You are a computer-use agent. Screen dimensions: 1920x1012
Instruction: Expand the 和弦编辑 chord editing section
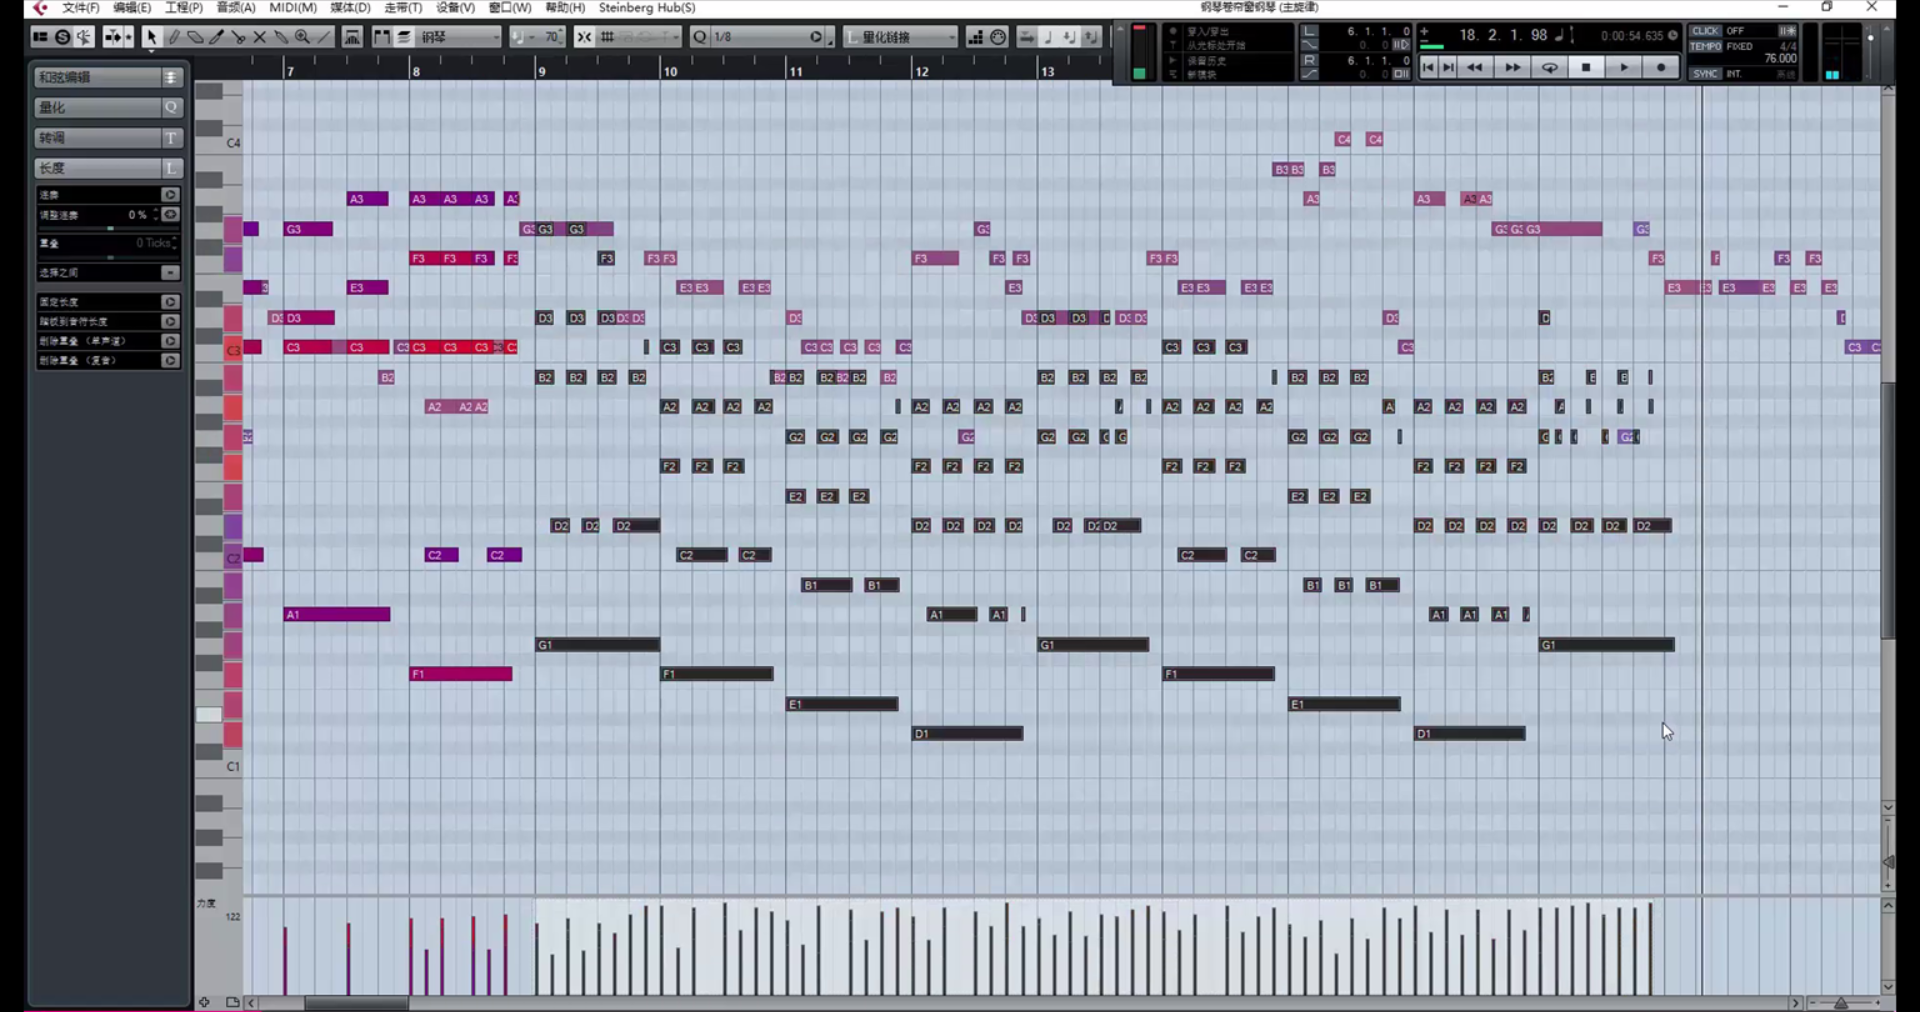point(108,77)
